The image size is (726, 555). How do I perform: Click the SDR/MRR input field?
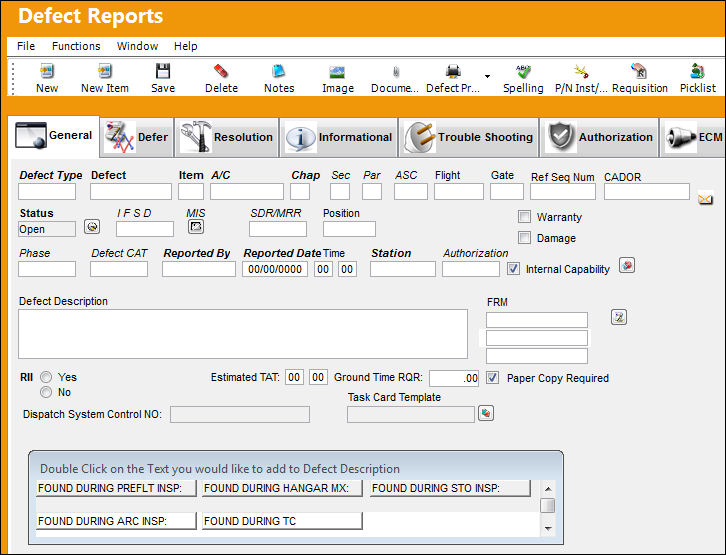(x=278, y=229)
